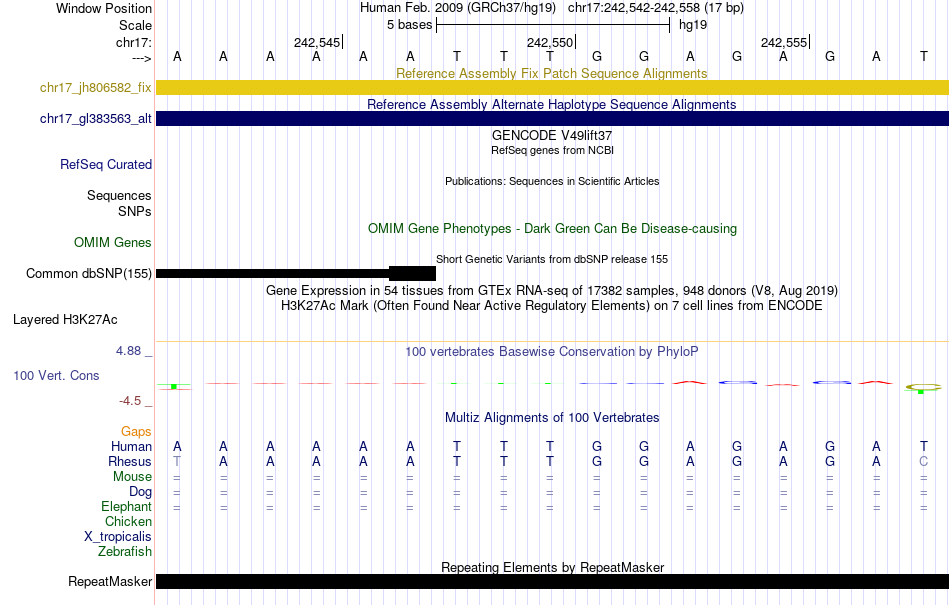Image resolution: width=950 pixels, height=605 pixels.
Task: Click Publications: Sequences in Scientific Articles title
Action: pyautogui.click(x=552, y=181)
